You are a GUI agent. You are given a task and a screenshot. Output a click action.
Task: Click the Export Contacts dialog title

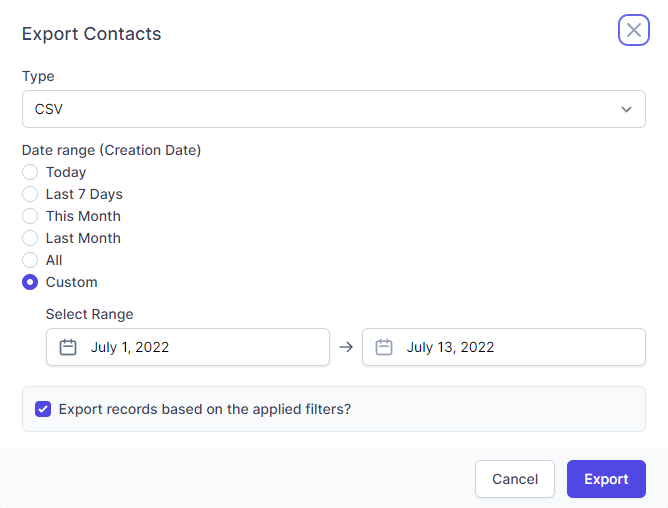pos(92,34)
